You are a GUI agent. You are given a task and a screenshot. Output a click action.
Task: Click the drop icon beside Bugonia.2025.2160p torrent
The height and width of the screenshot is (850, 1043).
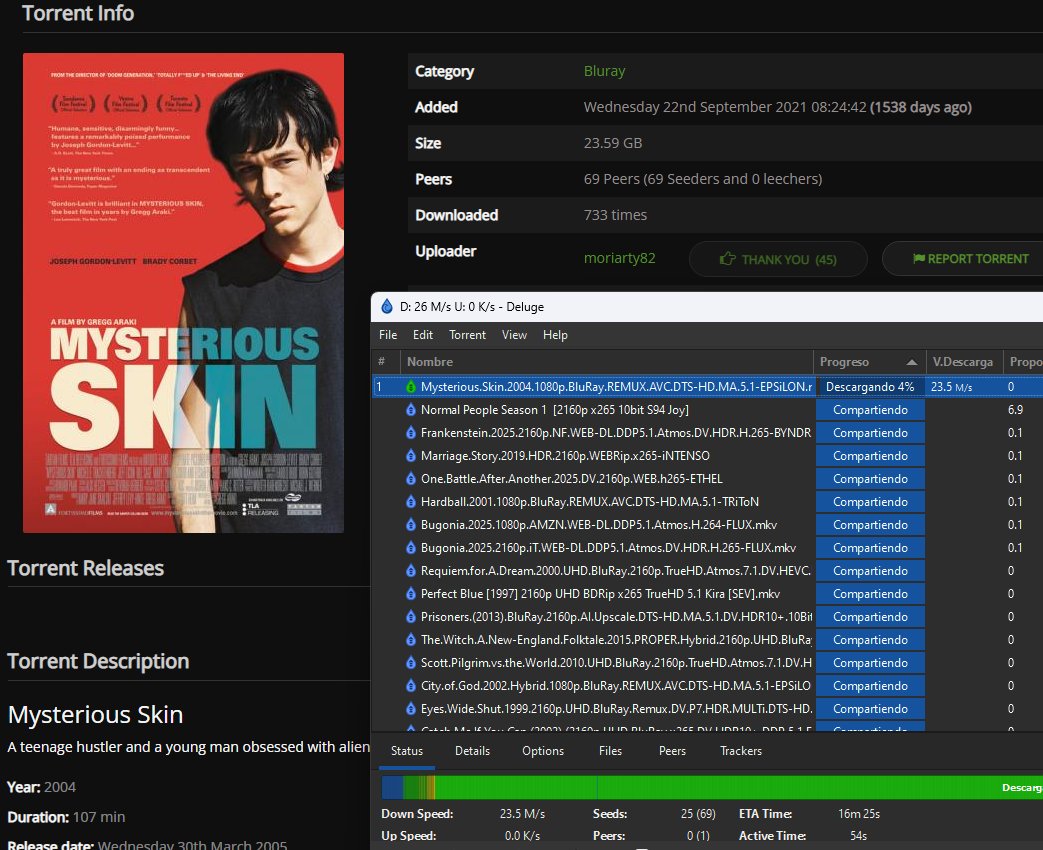(411, 547)
